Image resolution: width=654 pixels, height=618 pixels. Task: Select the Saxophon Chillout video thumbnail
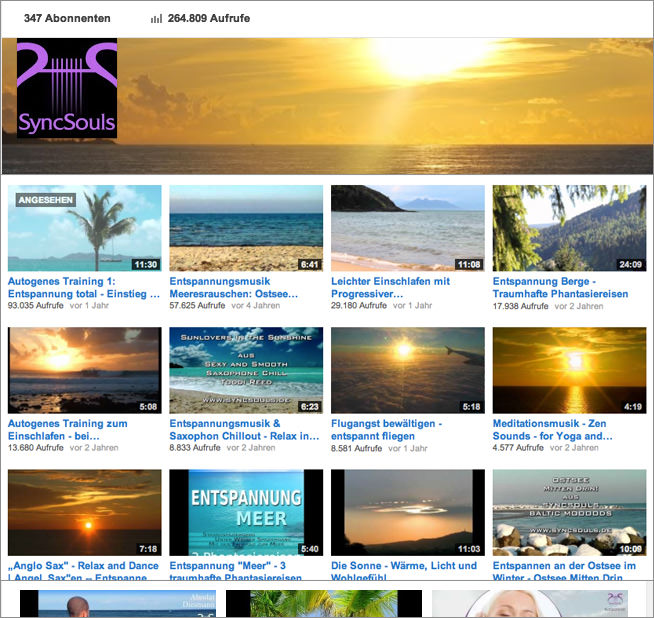(246, 370)
